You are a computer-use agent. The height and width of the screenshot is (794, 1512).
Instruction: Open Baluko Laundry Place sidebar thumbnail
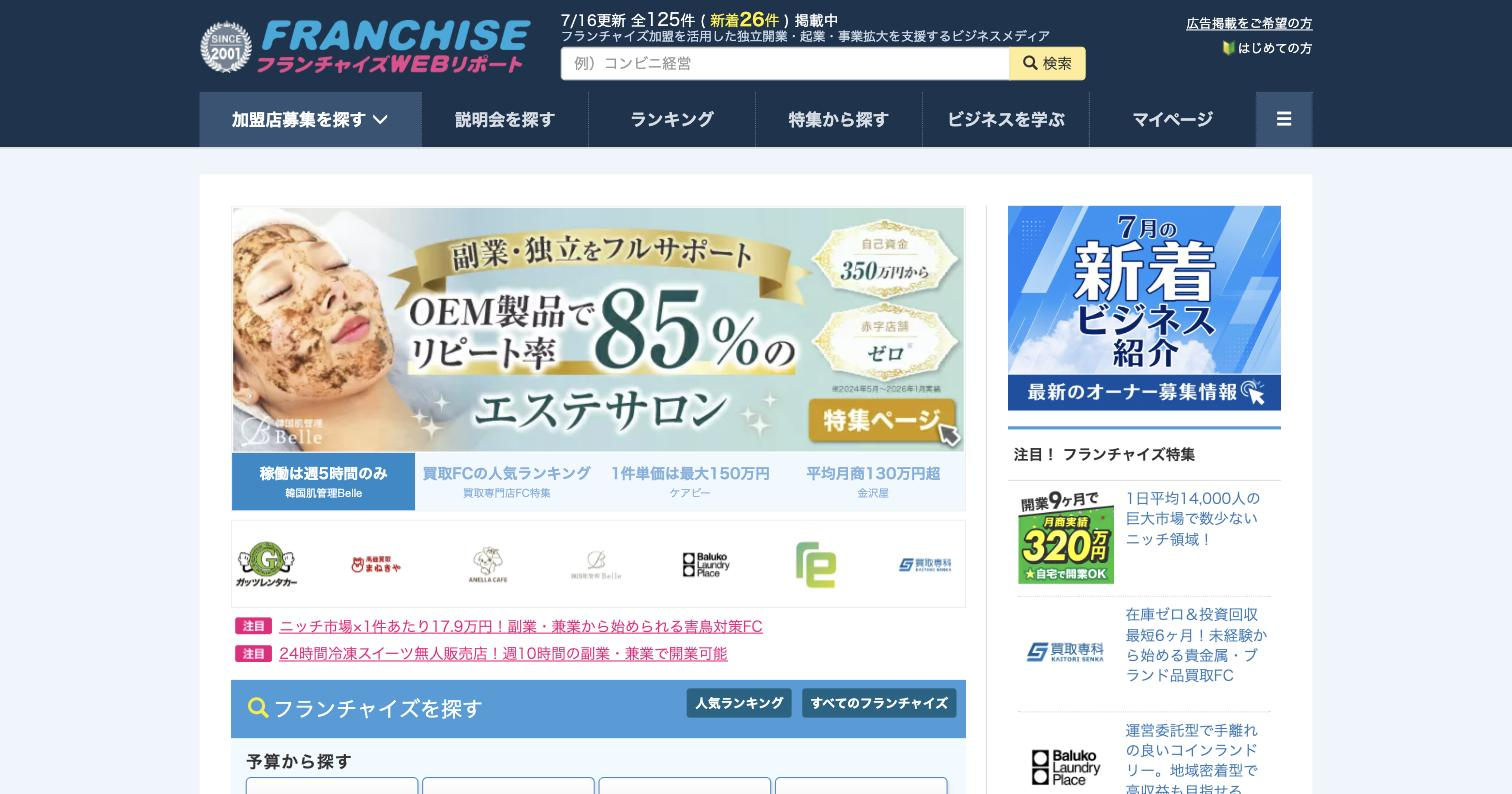(x=1066, y=768)
